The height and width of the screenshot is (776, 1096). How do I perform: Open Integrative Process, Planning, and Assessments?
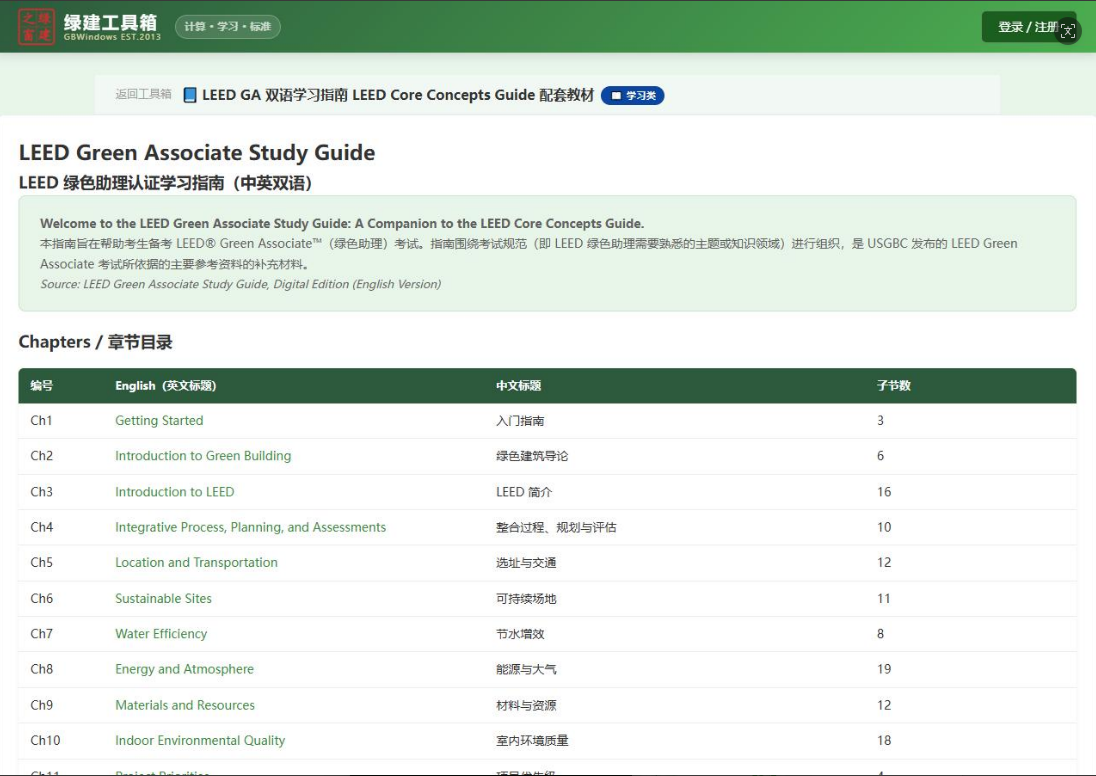pos(250,528)
